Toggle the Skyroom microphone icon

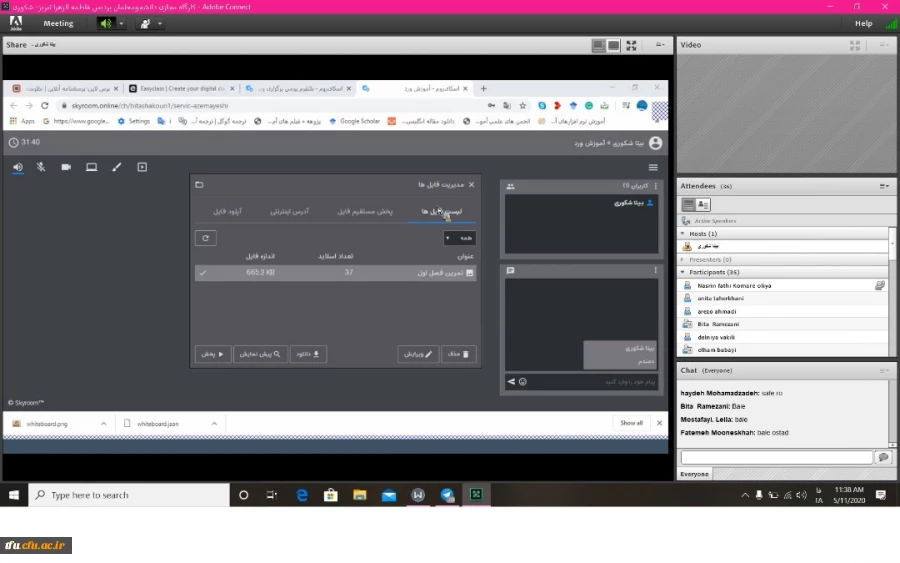pos(41,167)
